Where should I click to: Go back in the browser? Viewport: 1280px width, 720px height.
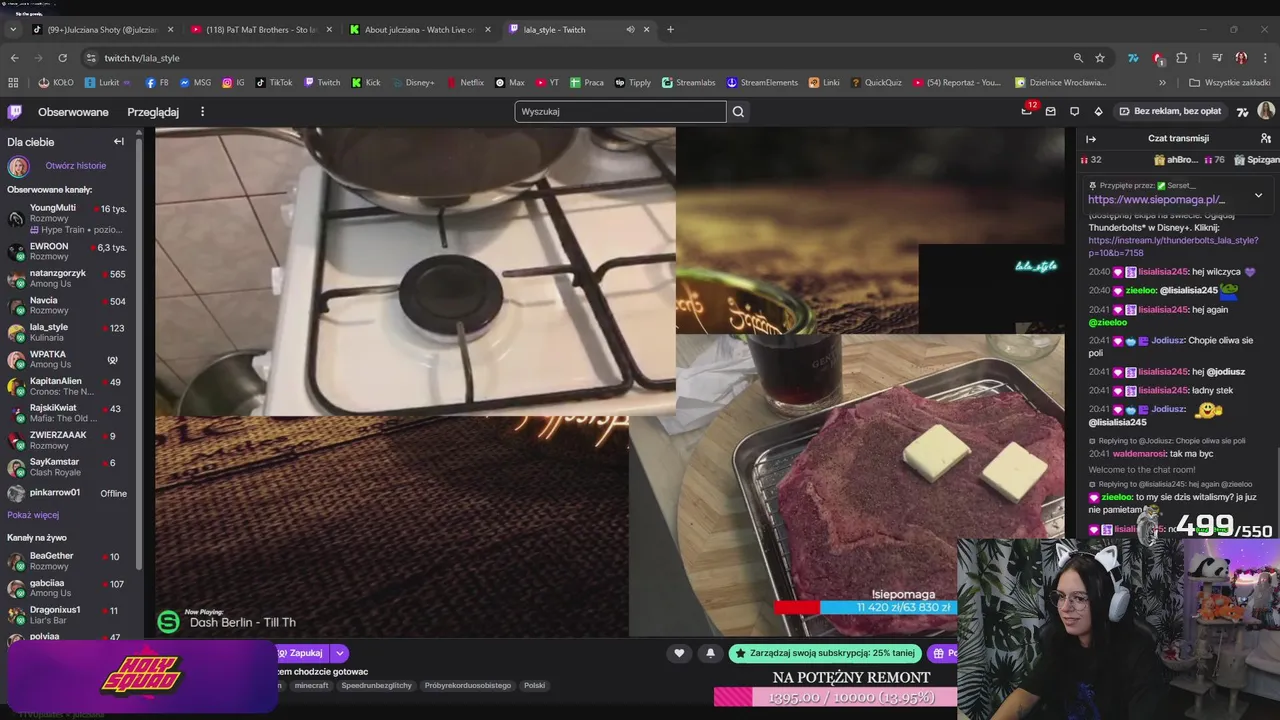(x=14, y=58)
